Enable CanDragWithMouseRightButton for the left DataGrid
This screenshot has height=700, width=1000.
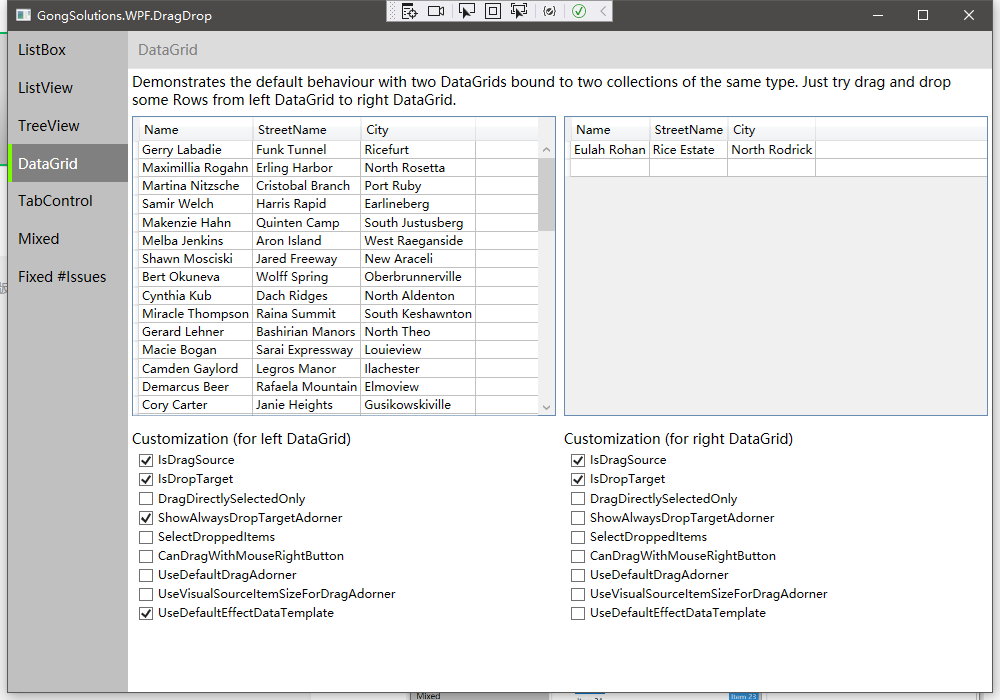tap(146, 556)
